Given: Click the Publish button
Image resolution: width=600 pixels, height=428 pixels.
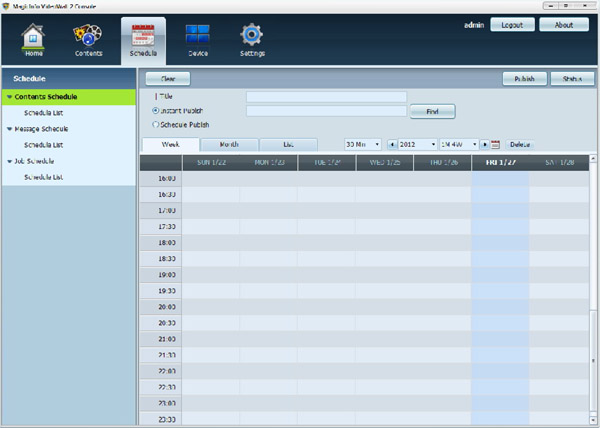Looking at the screenshot, I should point(524,78).
